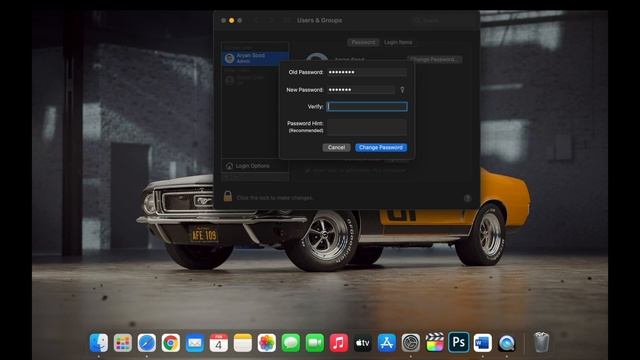640x360 pixels.
Task: Switch to the Password tab
Action: pyautogui.click(x=363, y=42)
